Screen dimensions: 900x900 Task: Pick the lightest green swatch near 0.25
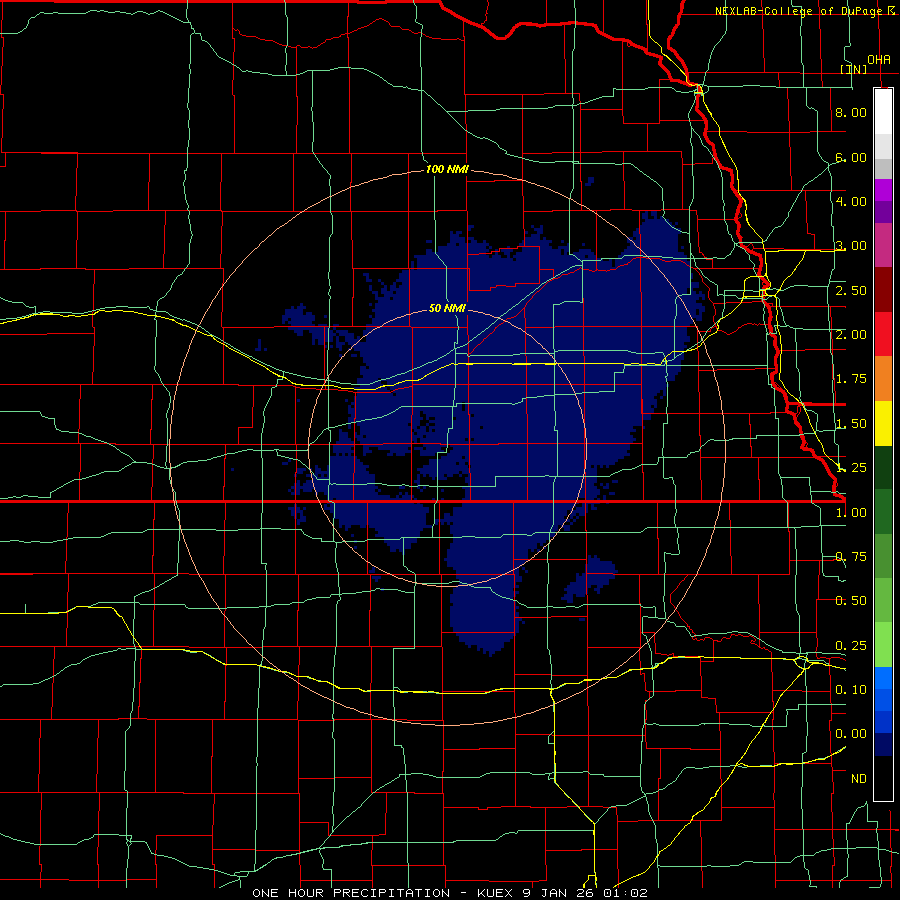883,645
